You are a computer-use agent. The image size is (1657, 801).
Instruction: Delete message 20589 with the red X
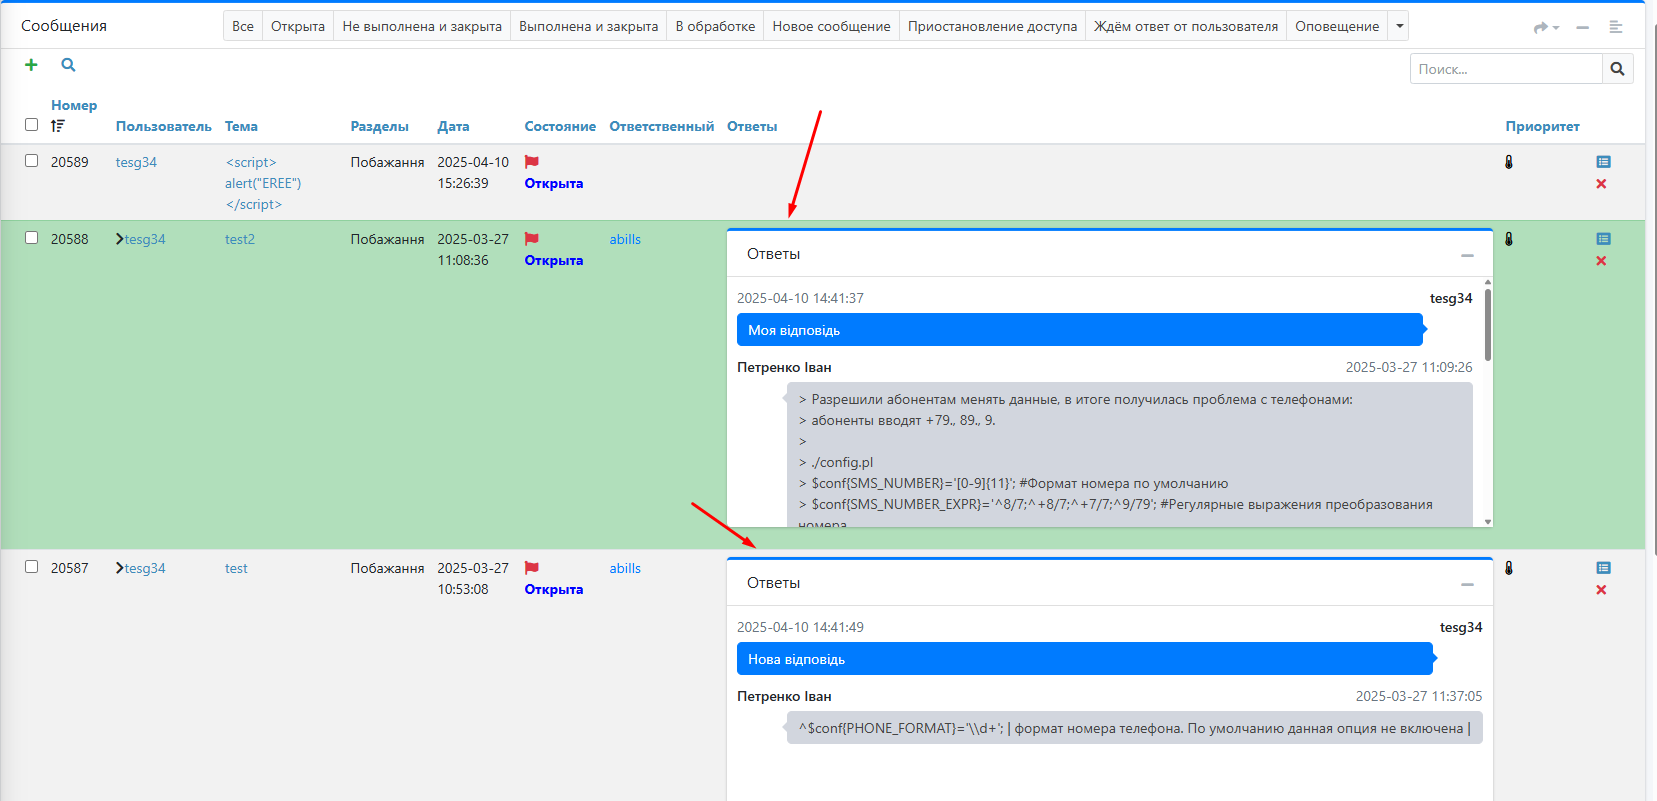[1601, 184]
